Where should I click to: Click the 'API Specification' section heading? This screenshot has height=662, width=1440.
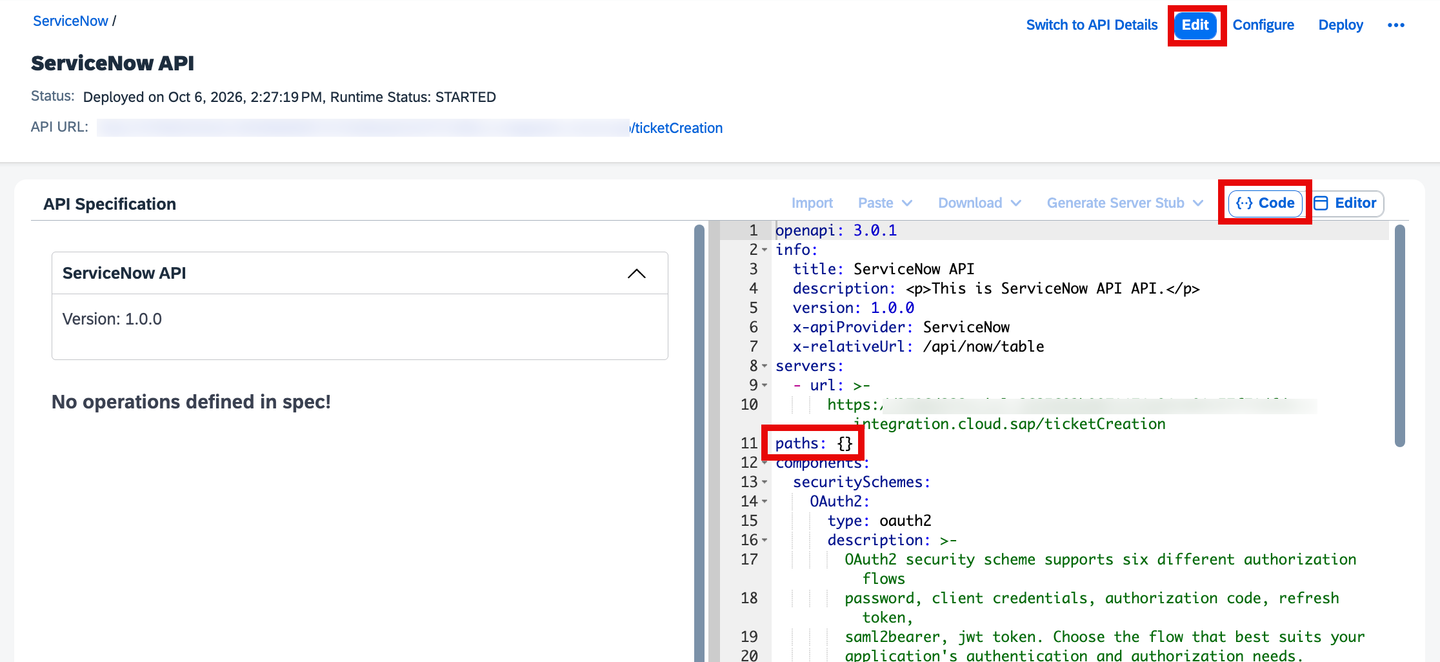click(110, 204)
